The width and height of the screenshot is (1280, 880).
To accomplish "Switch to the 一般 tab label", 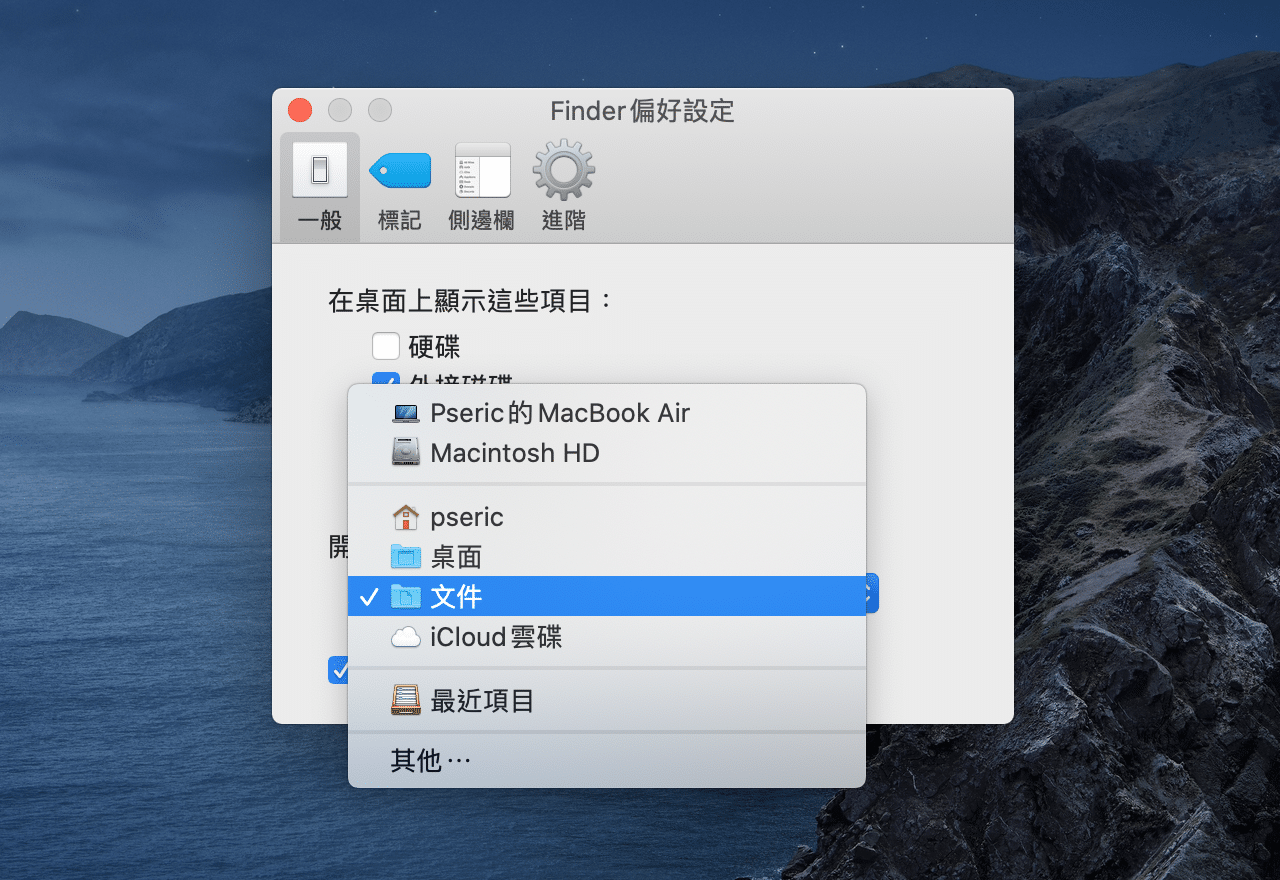I will coord(320,221).
